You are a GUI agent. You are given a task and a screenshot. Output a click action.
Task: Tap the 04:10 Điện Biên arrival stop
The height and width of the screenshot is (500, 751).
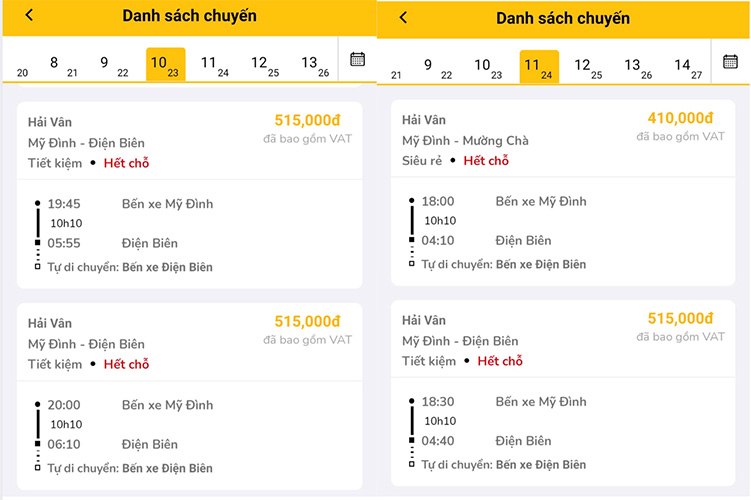tap(523, 240)
